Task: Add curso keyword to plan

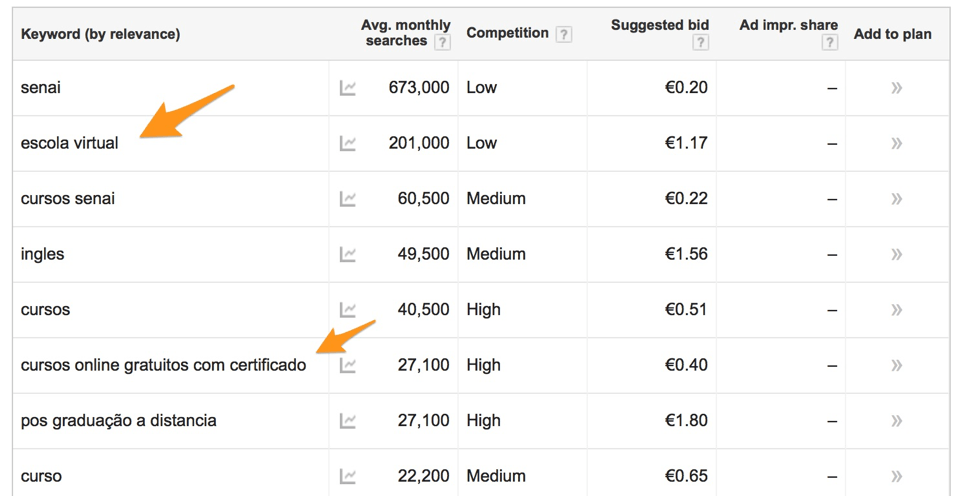Action: point(896,476)
